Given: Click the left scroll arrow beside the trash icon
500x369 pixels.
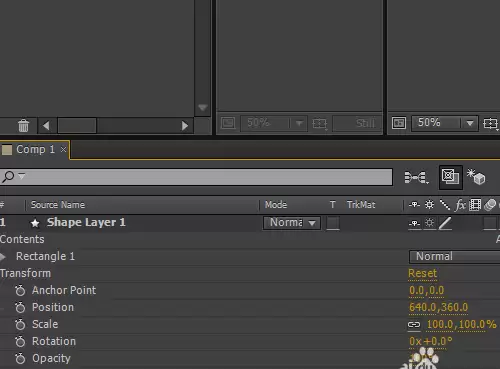Looking at the screenshot, I should click(46, 126).
